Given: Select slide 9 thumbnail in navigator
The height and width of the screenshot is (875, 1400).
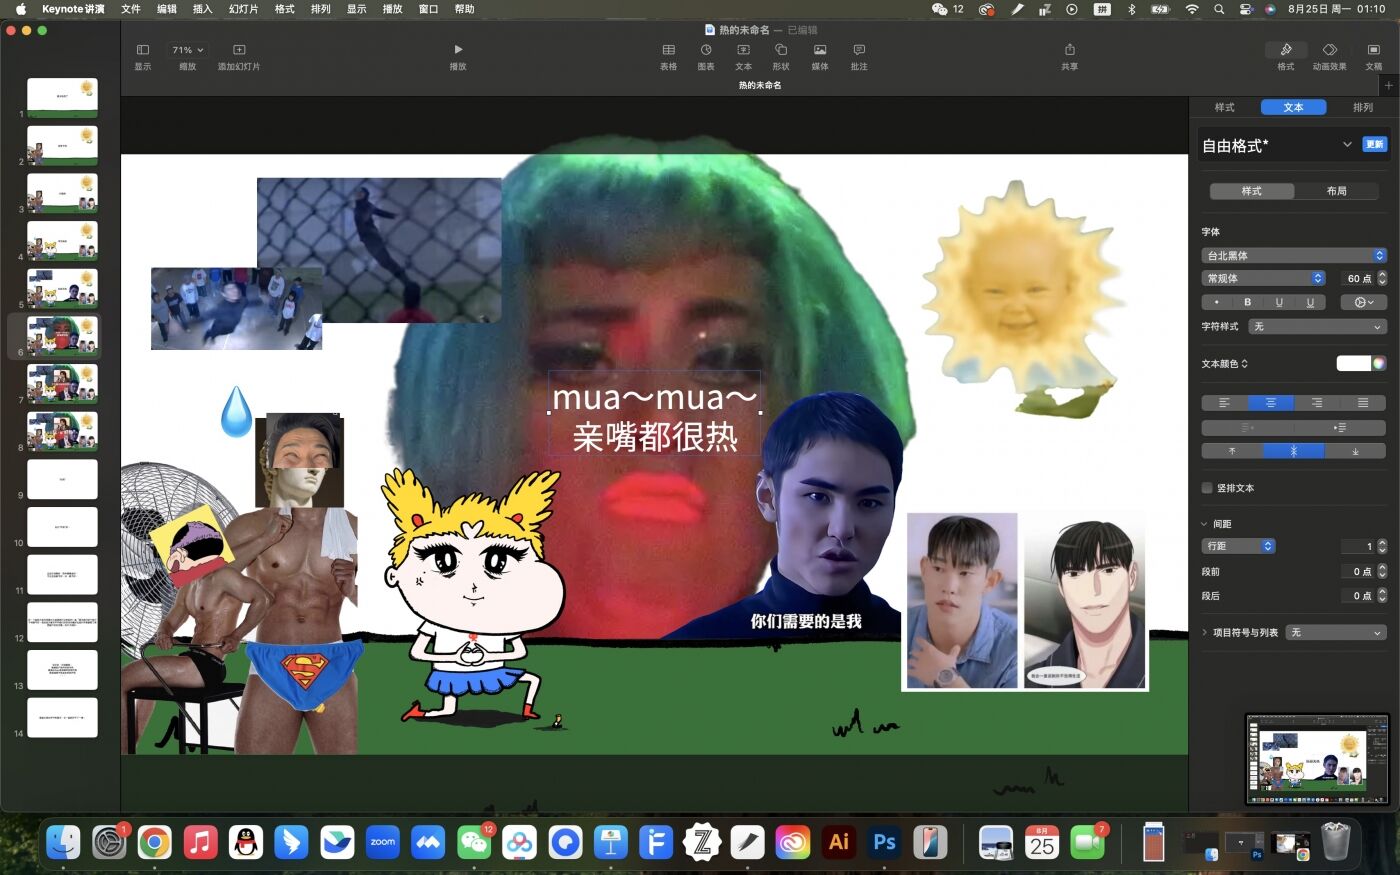Looking at the screenshot, I should coord(62,479).
